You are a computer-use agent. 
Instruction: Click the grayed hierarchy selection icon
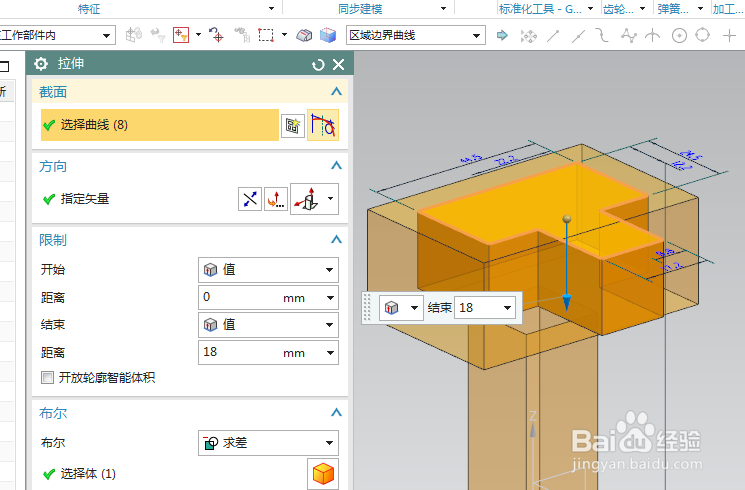coord(242,35)
